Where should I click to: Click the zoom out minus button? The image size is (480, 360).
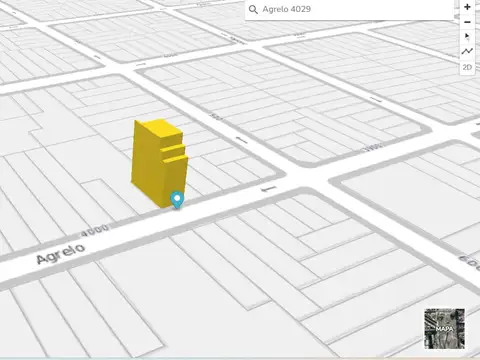(x=467, y=22)
